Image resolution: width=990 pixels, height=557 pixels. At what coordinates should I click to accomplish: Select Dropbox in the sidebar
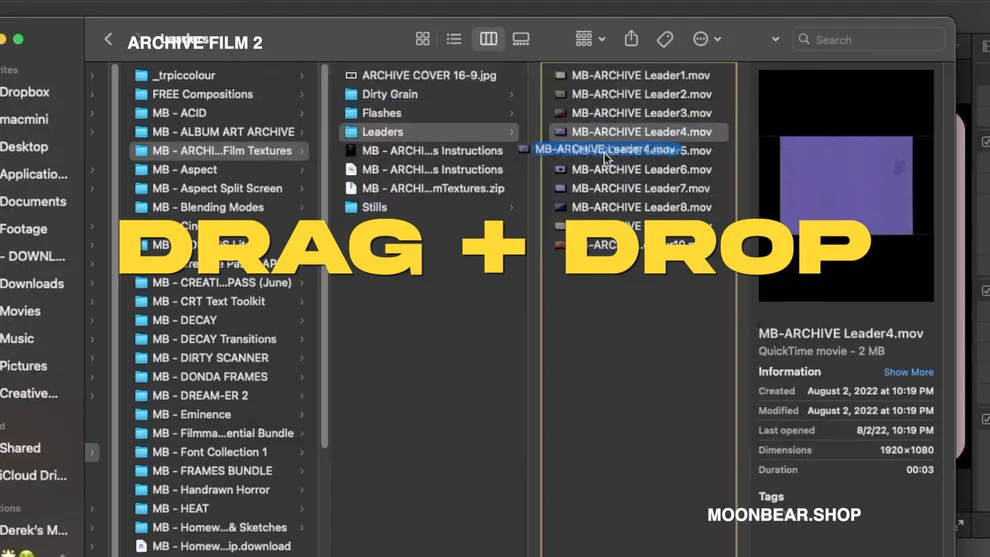coord(25,92)
